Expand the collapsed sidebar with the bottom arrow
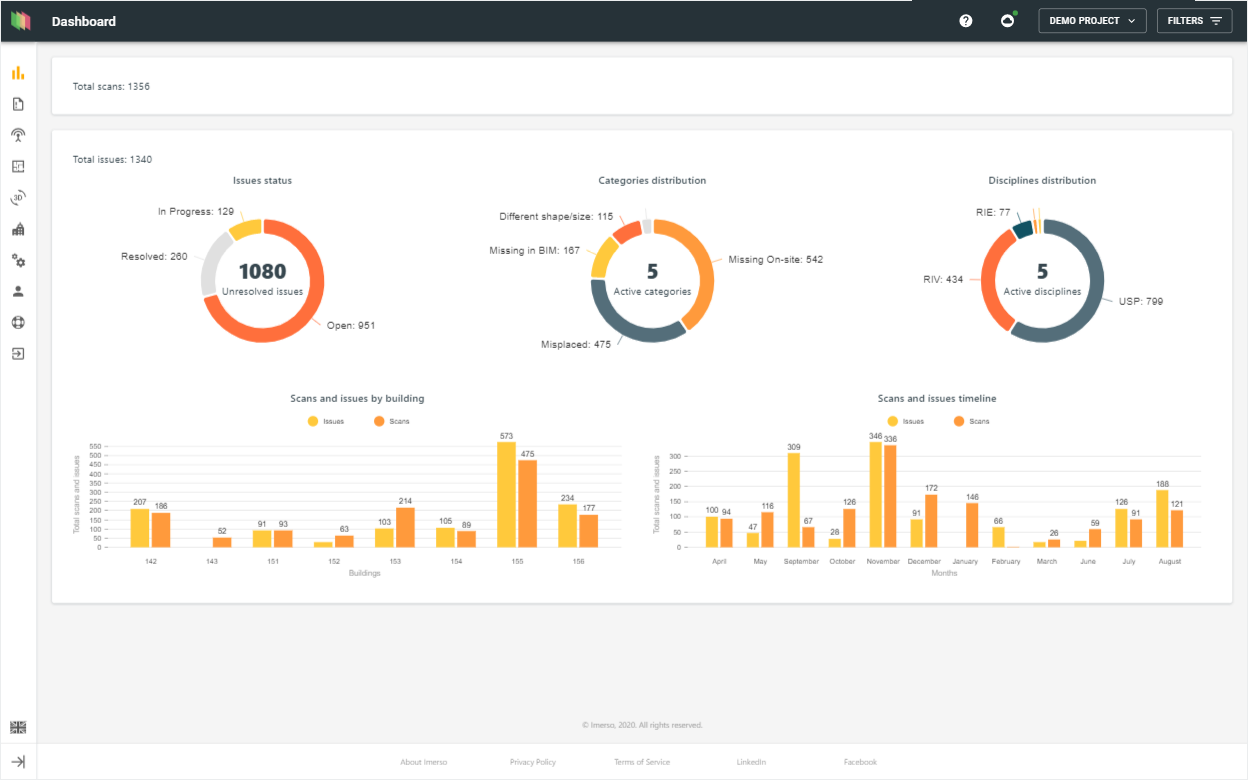Screen dimensions: 1248x780 (x=17, y=761)
